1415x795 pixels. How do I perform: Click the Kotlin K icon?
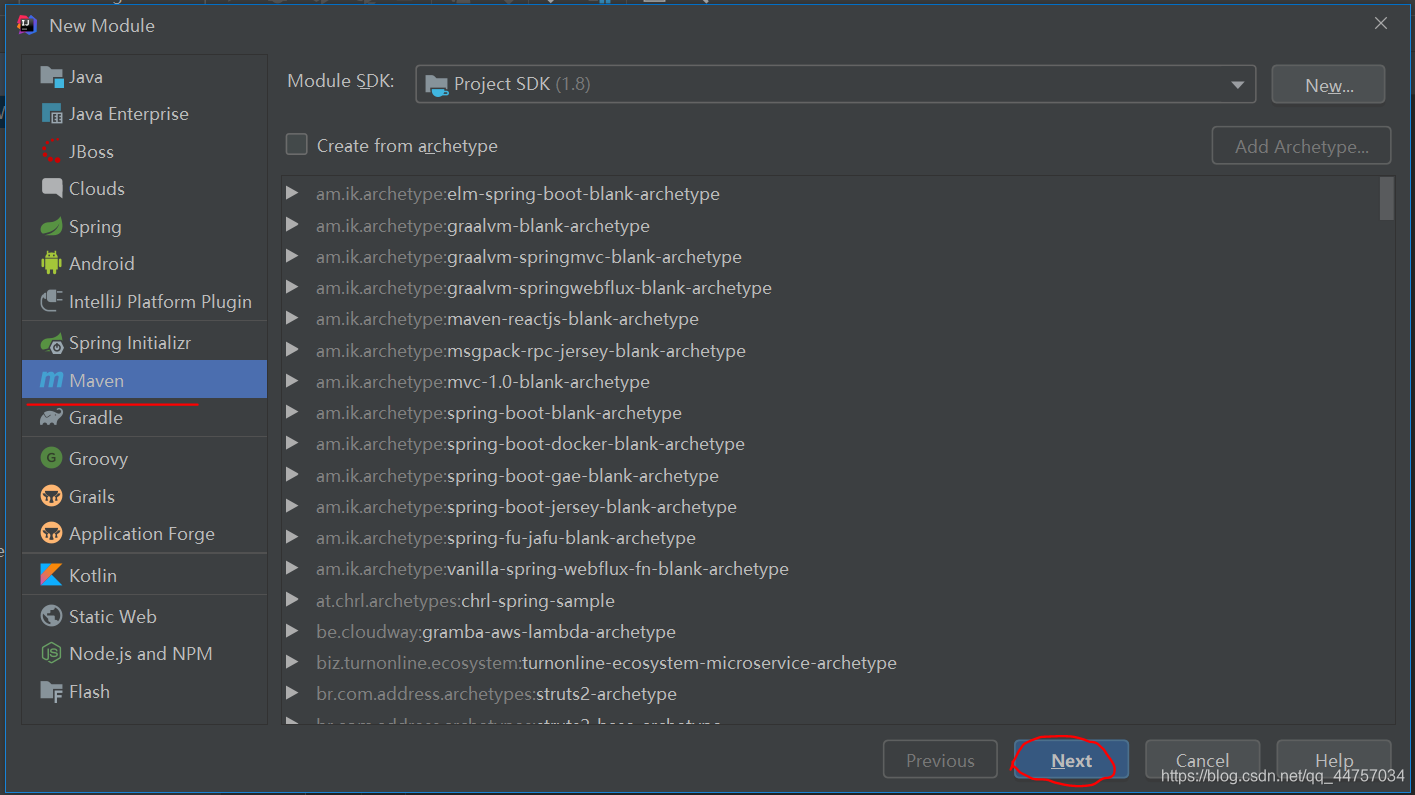51,575
